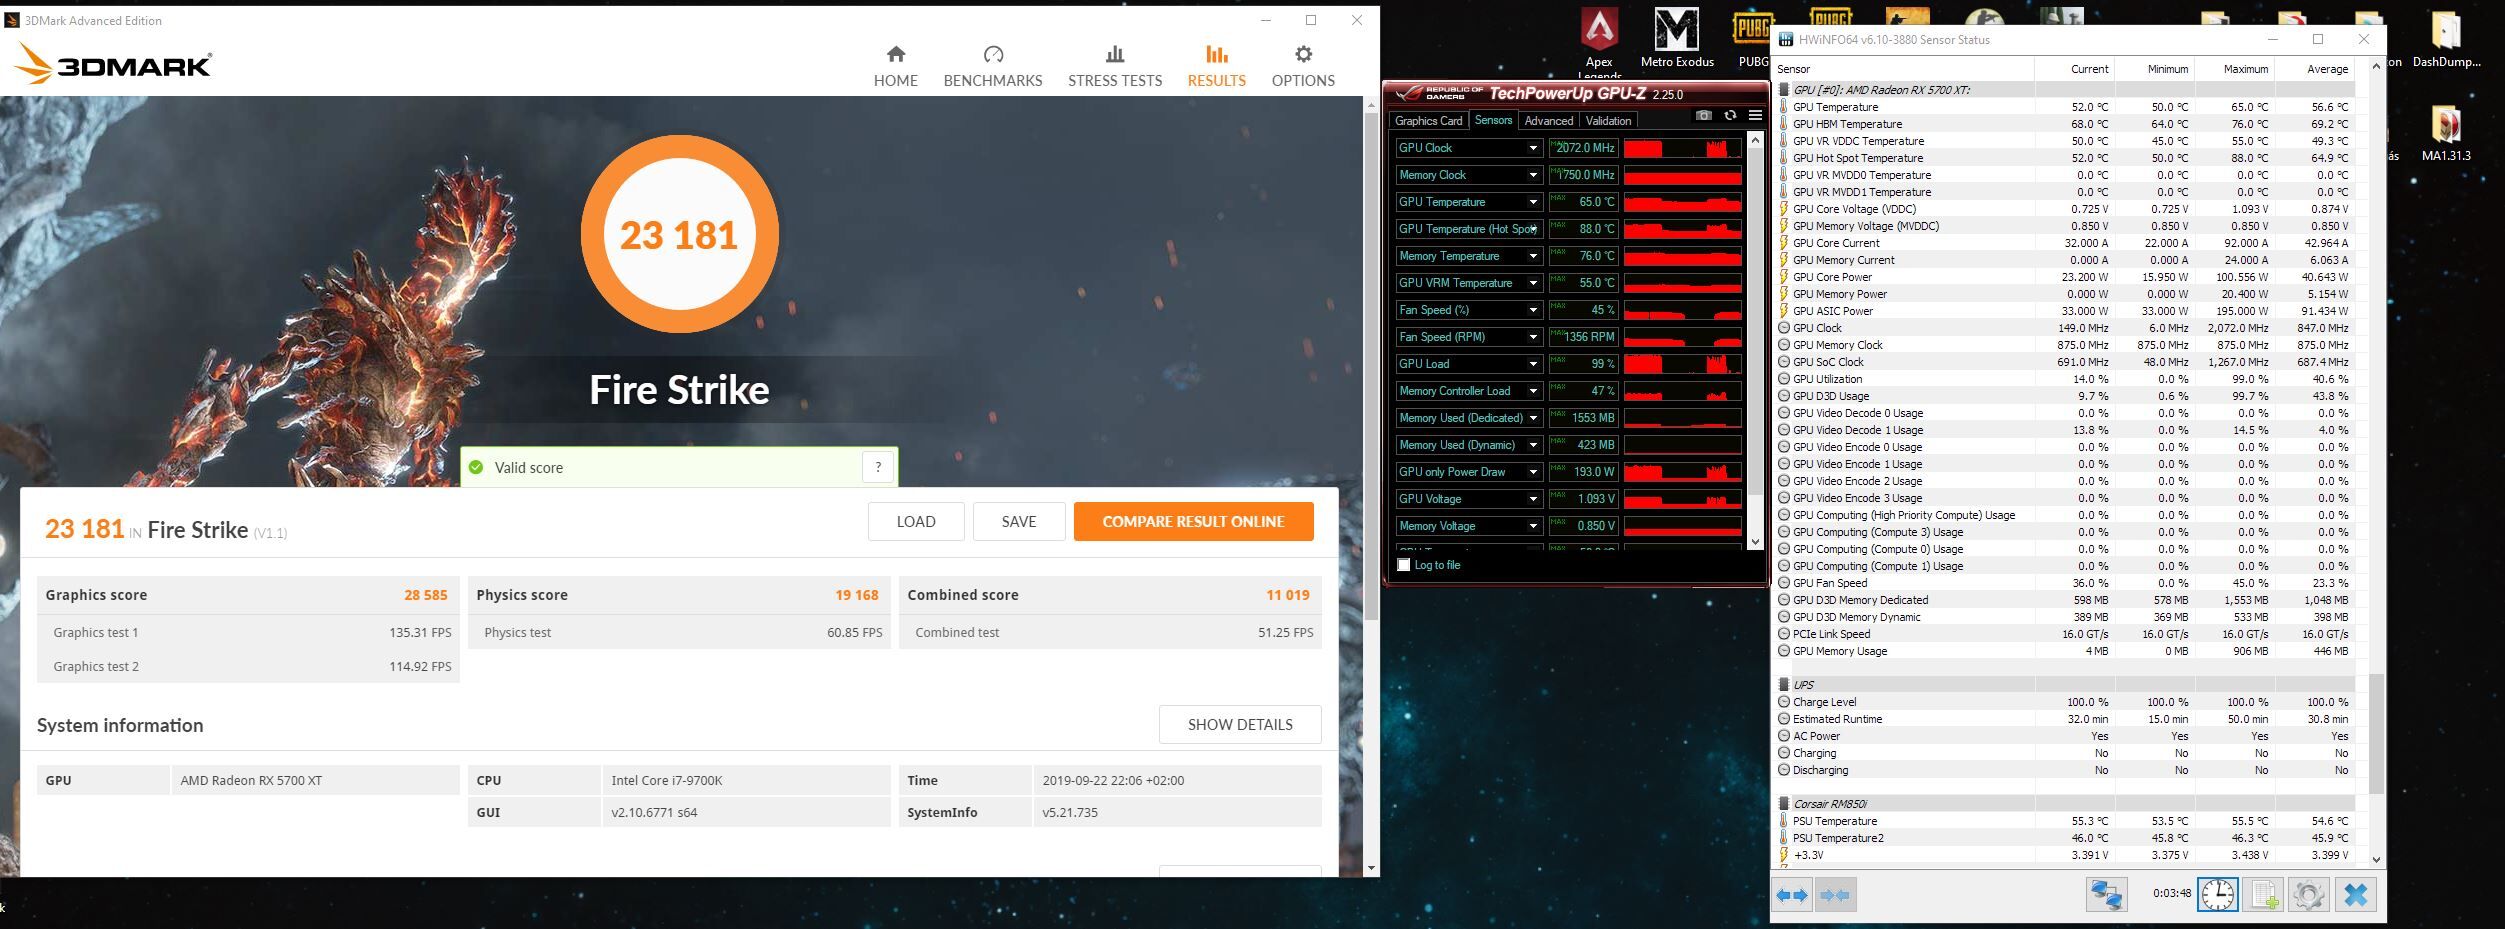Go to BENCHMARKS in 3DMark
The width and height of the screenshot is (2505, 929).
pos(992,67)
